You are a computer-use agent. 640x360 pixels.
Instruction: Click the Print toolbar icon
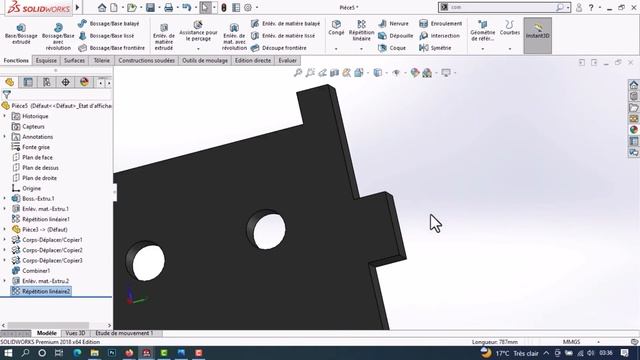[168, 7]
